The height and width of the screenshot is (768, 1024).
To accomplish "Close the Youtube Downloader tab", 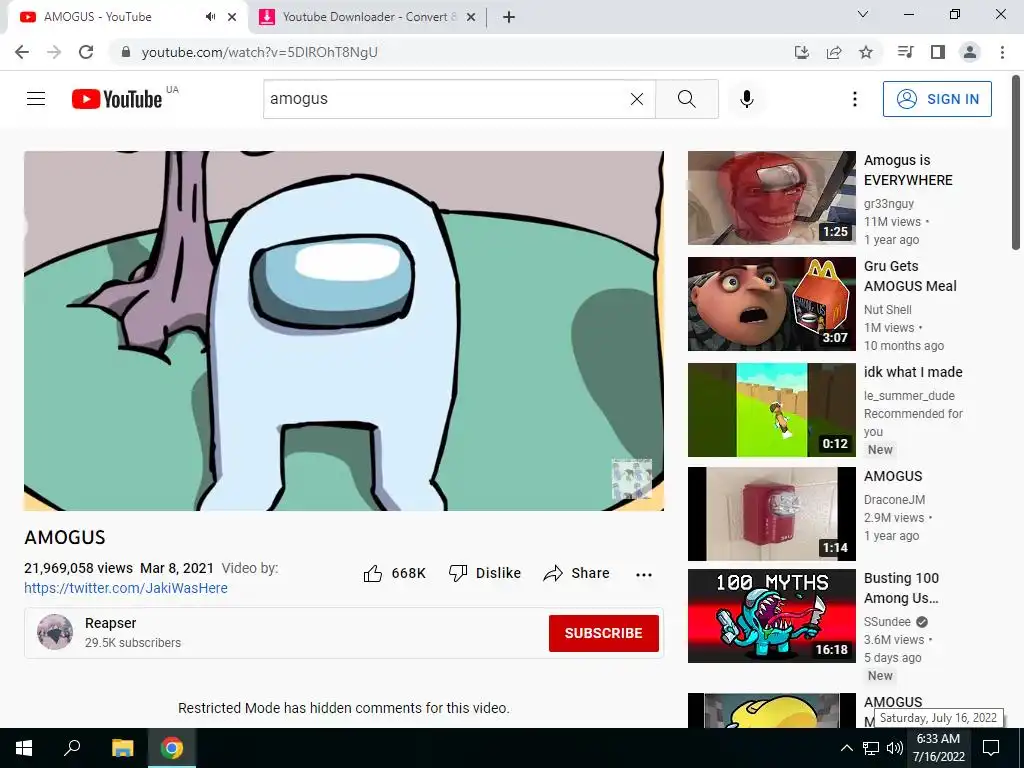I will coord(471,17).
